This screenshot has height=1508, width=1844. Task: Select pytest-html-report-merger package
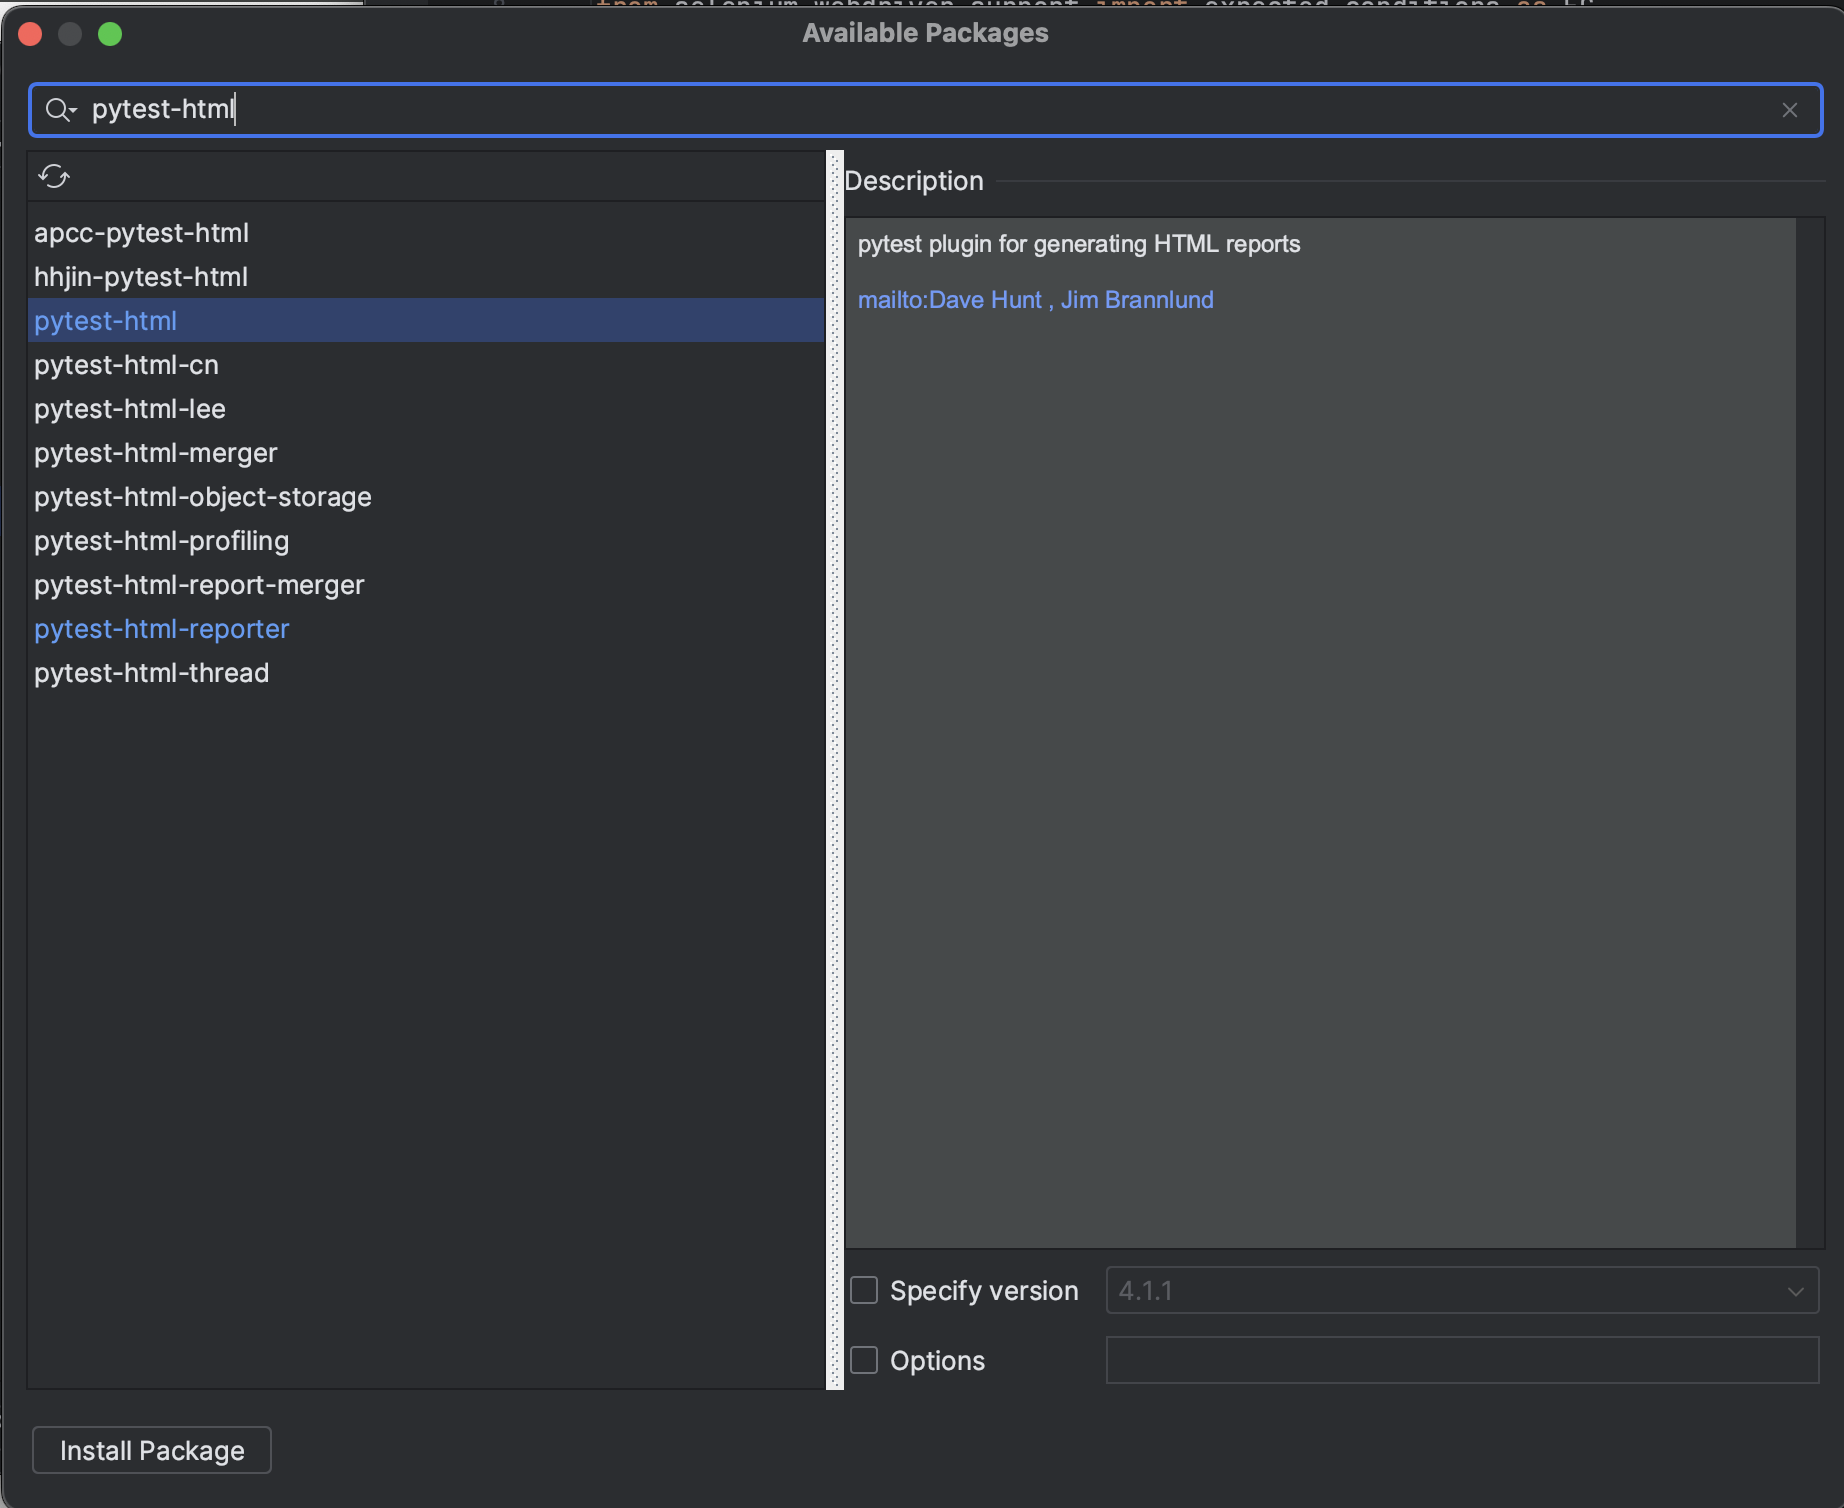[426, 585]
